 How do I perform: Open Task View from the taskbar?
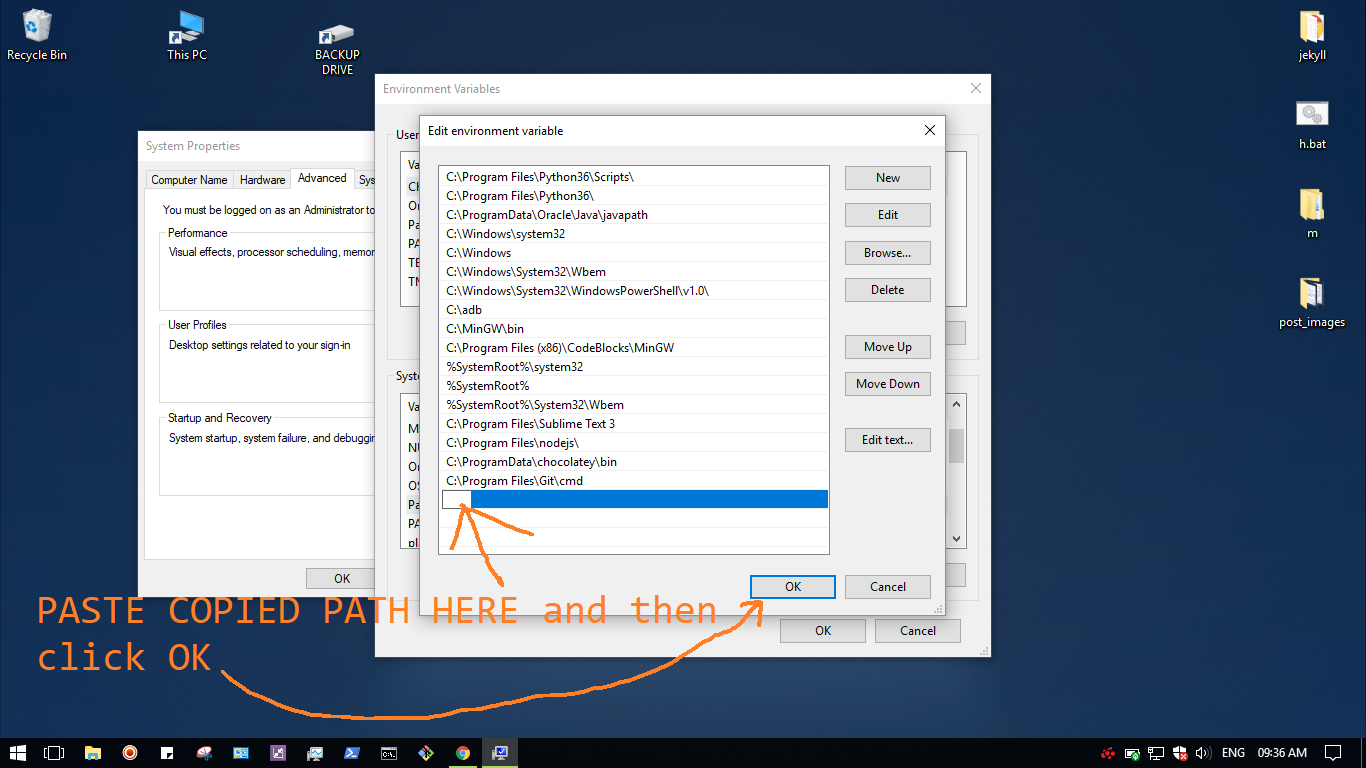click(54, 753)
